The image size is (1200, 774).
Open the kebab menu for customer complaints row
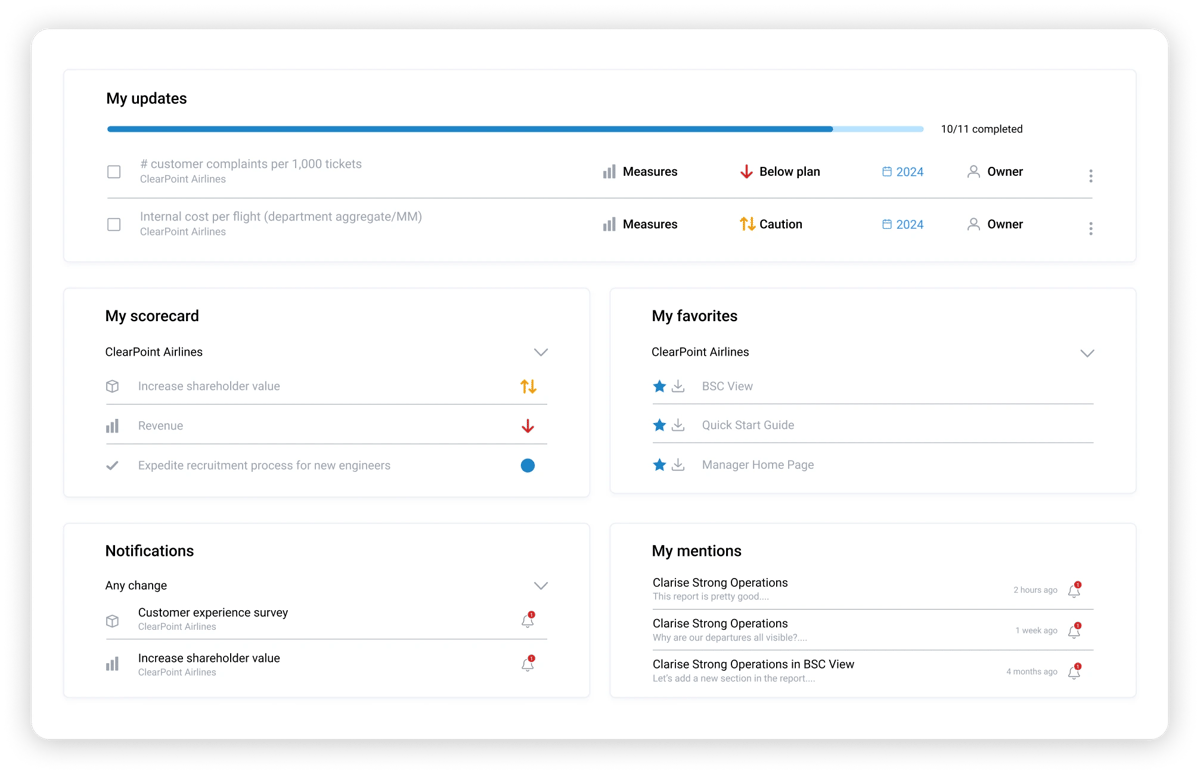(x=1091, y=176)
